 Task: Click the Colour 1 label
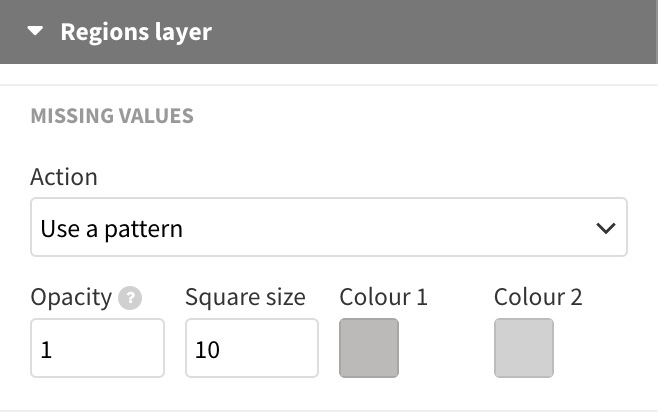[x=383, y=297]
